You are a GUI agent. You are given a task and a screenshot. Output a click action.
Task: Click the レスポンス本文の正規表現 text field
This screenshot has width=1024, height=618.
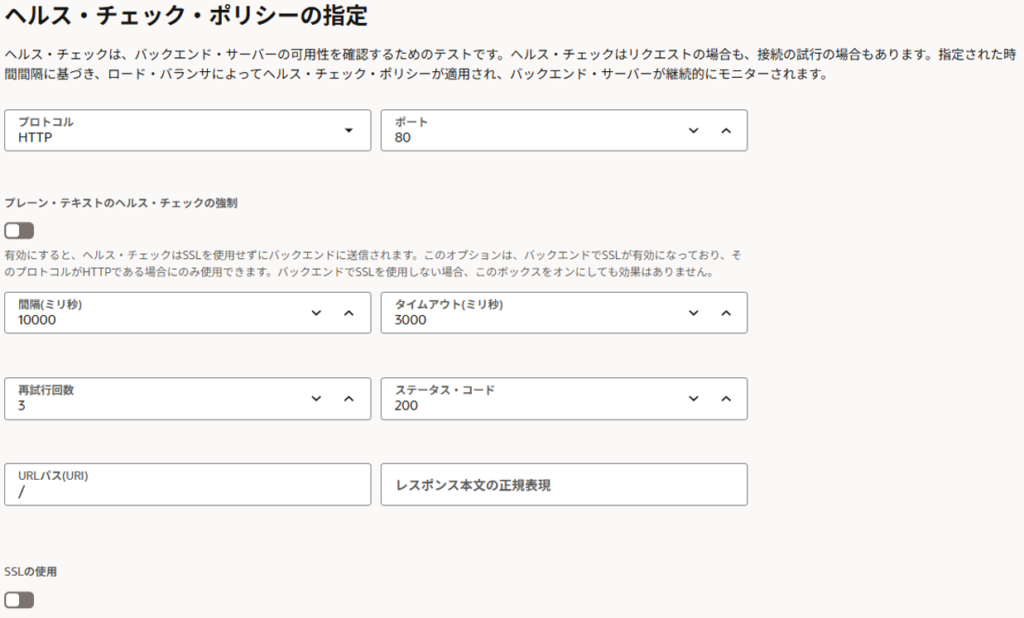pyautogui.click(x=564, y=485)
